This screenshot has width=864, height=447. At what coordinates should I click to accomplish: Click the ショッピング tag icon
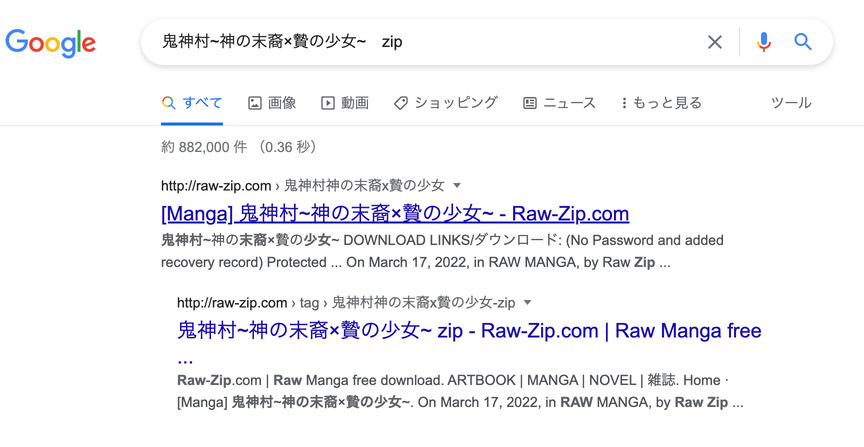pyautogui.click(x=401, y=103)
